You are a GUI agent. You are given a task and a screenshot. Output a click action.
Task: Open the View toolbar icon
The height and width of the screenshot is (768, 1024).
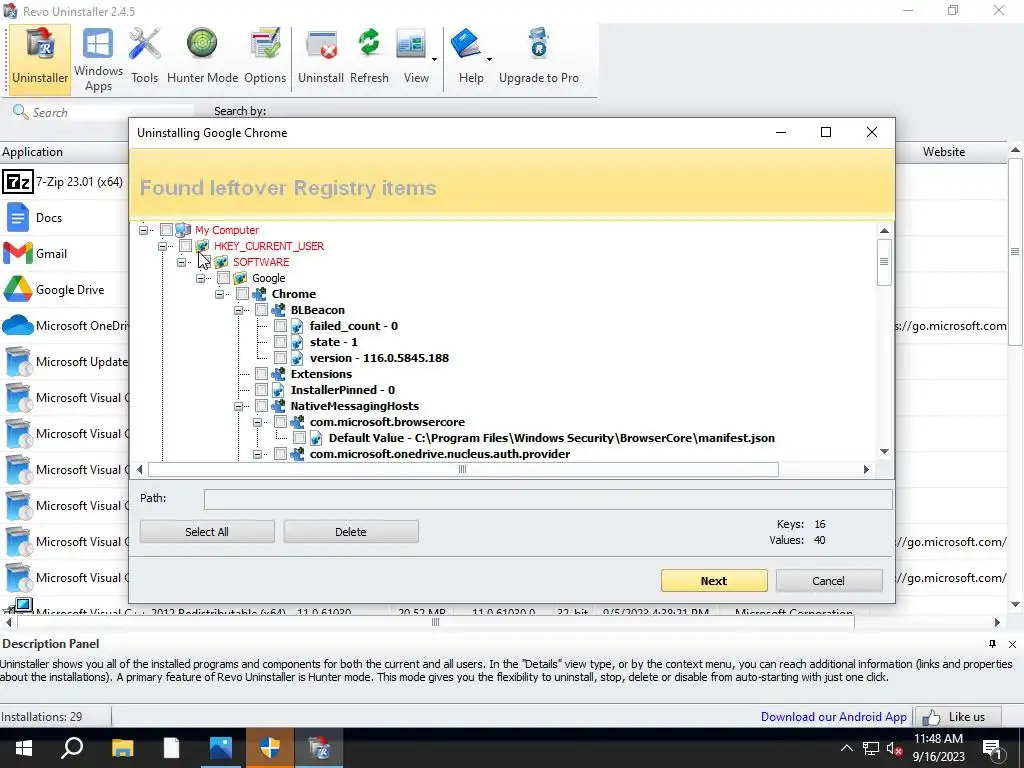[411, 46]
